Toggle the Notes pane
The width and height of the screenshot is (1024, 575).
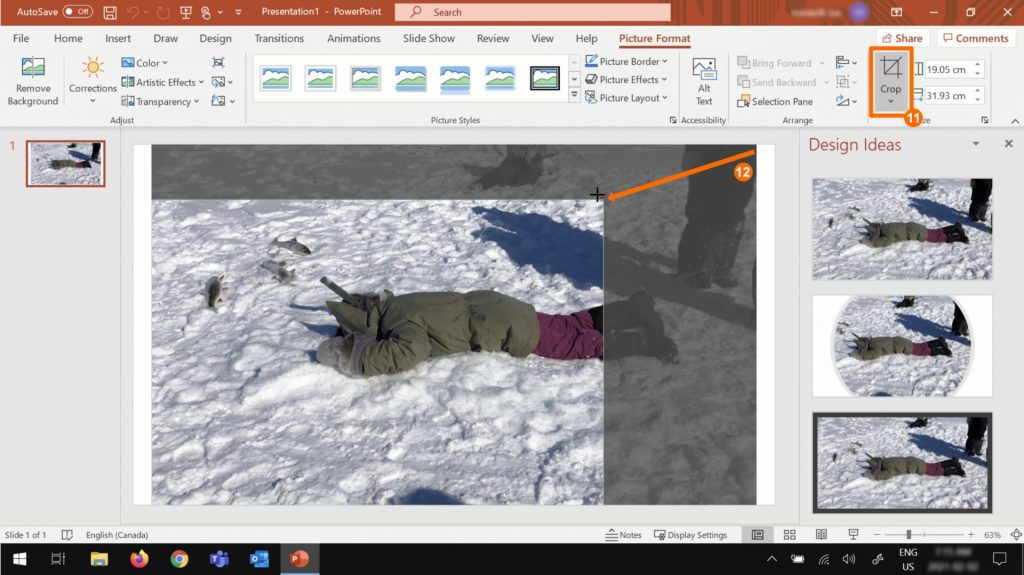[624, 535]
